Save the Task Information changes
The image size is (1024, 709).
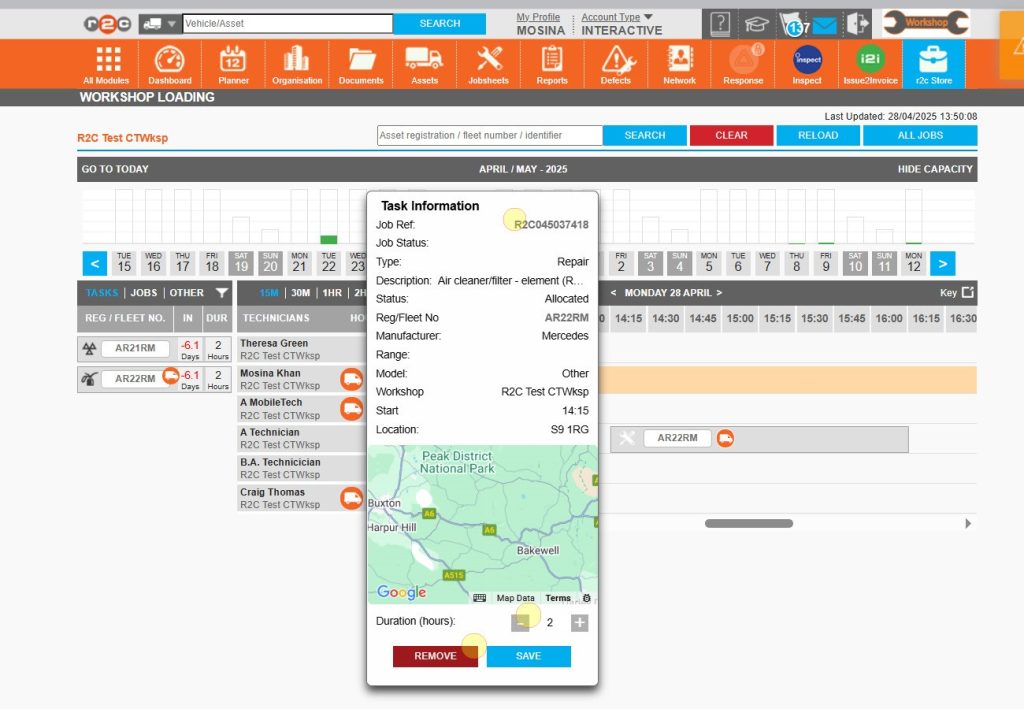(x=528, y=656)
